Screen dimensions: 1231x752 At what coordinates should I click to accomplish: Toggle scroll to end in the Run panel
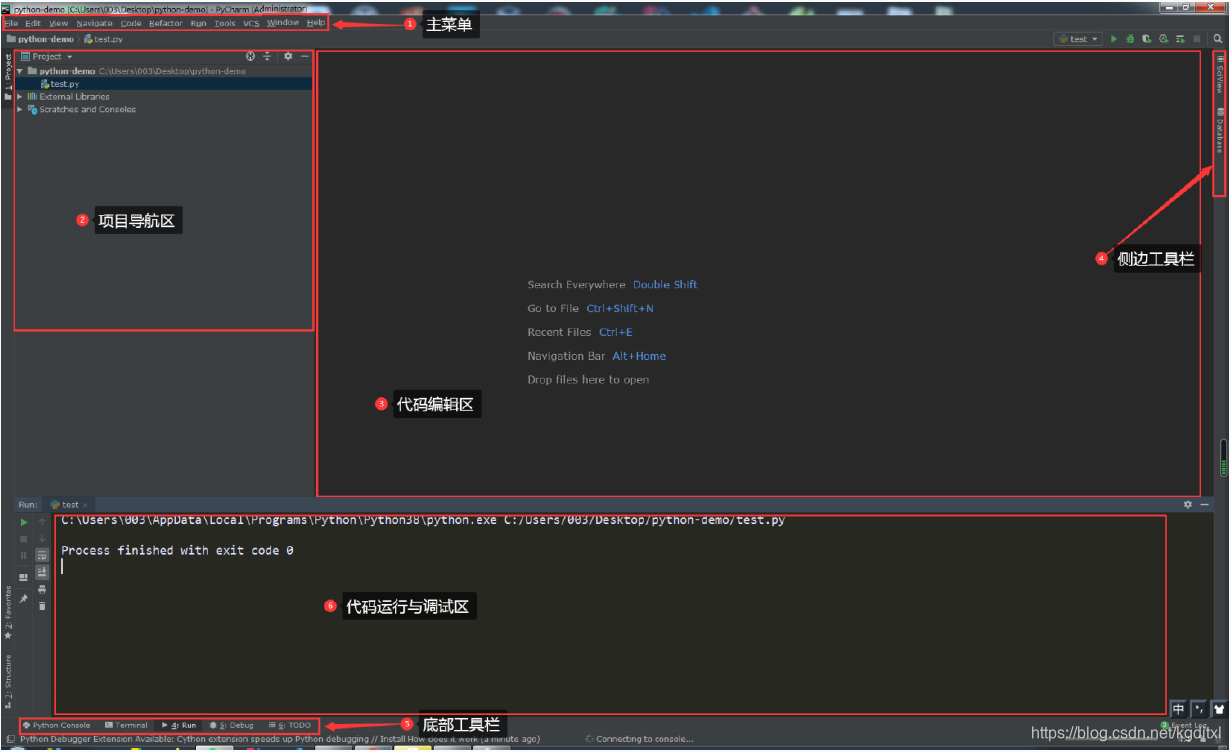tap(42, 572)
